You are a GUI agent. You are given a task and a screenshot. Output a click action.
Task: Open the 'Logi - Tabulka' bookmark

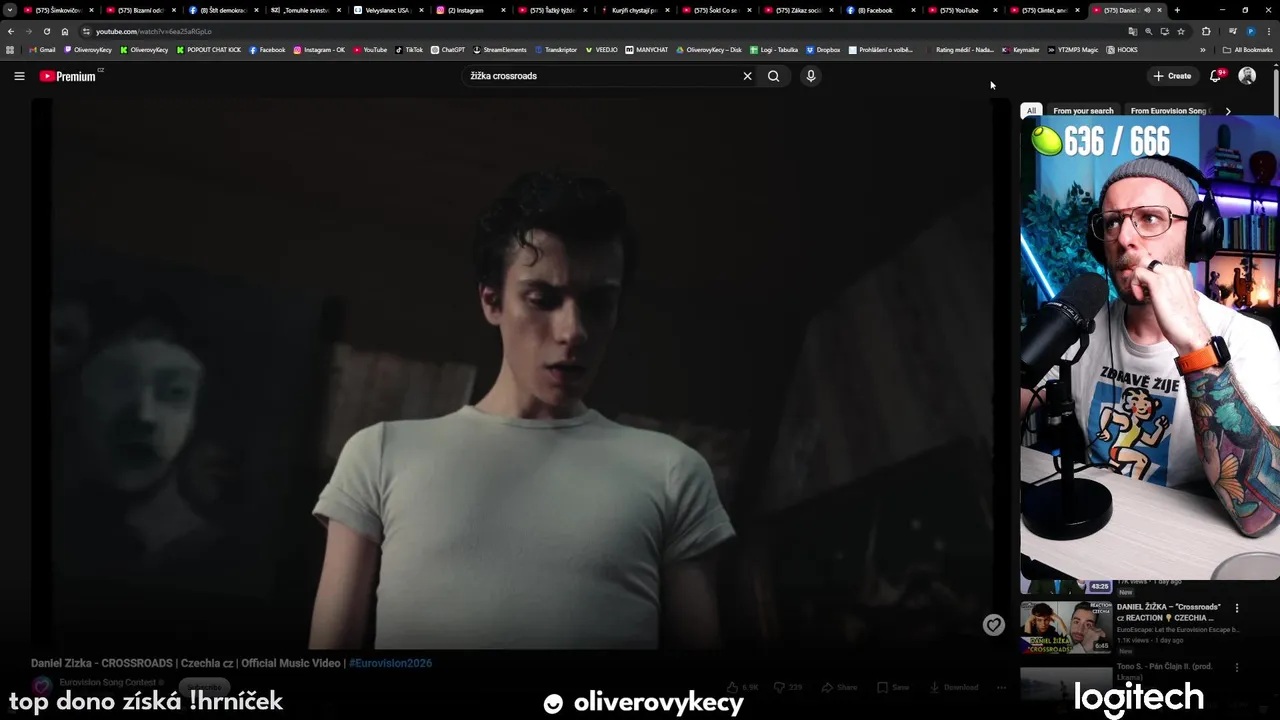[x=774, y=50]
